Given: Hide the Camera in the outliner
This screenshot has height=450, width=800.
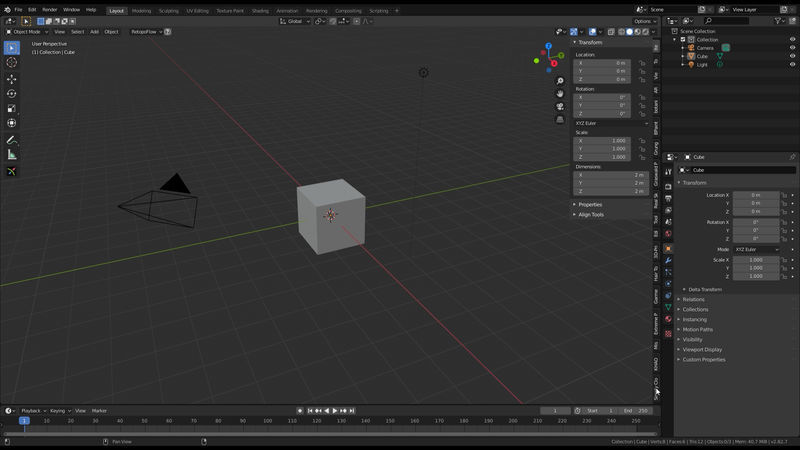Looking at the screenshot, I should (x=792, y=48).
